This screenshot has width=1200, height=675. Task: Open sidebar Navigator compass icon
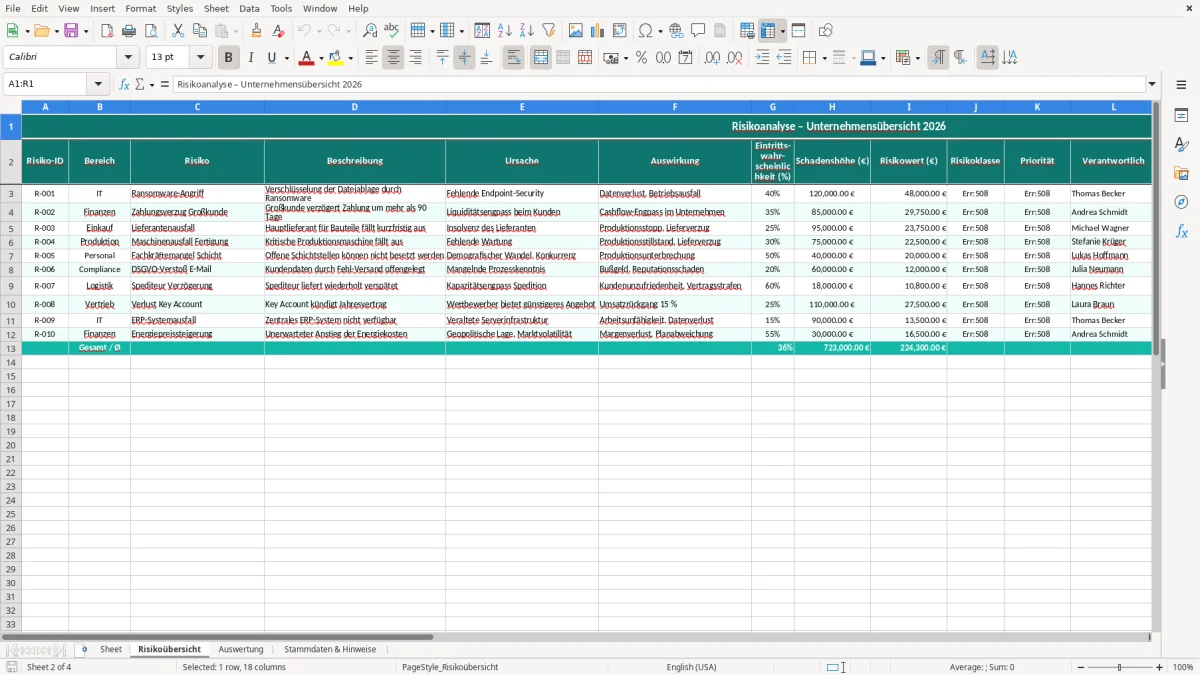pos(1182,202)
